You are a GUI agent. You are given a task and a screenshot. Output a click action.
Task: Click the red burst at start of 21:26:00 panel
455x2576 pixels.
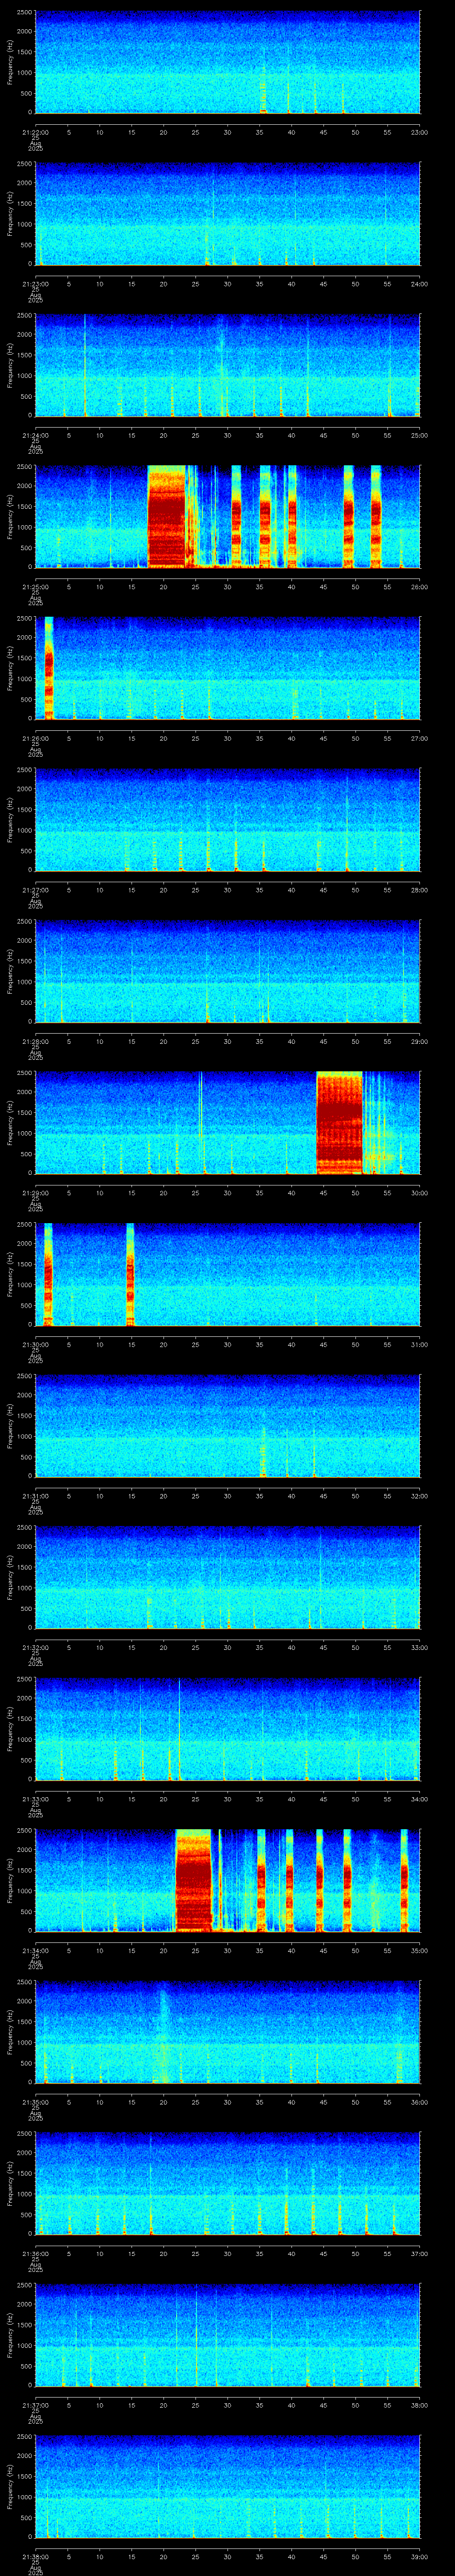(48, 668)
